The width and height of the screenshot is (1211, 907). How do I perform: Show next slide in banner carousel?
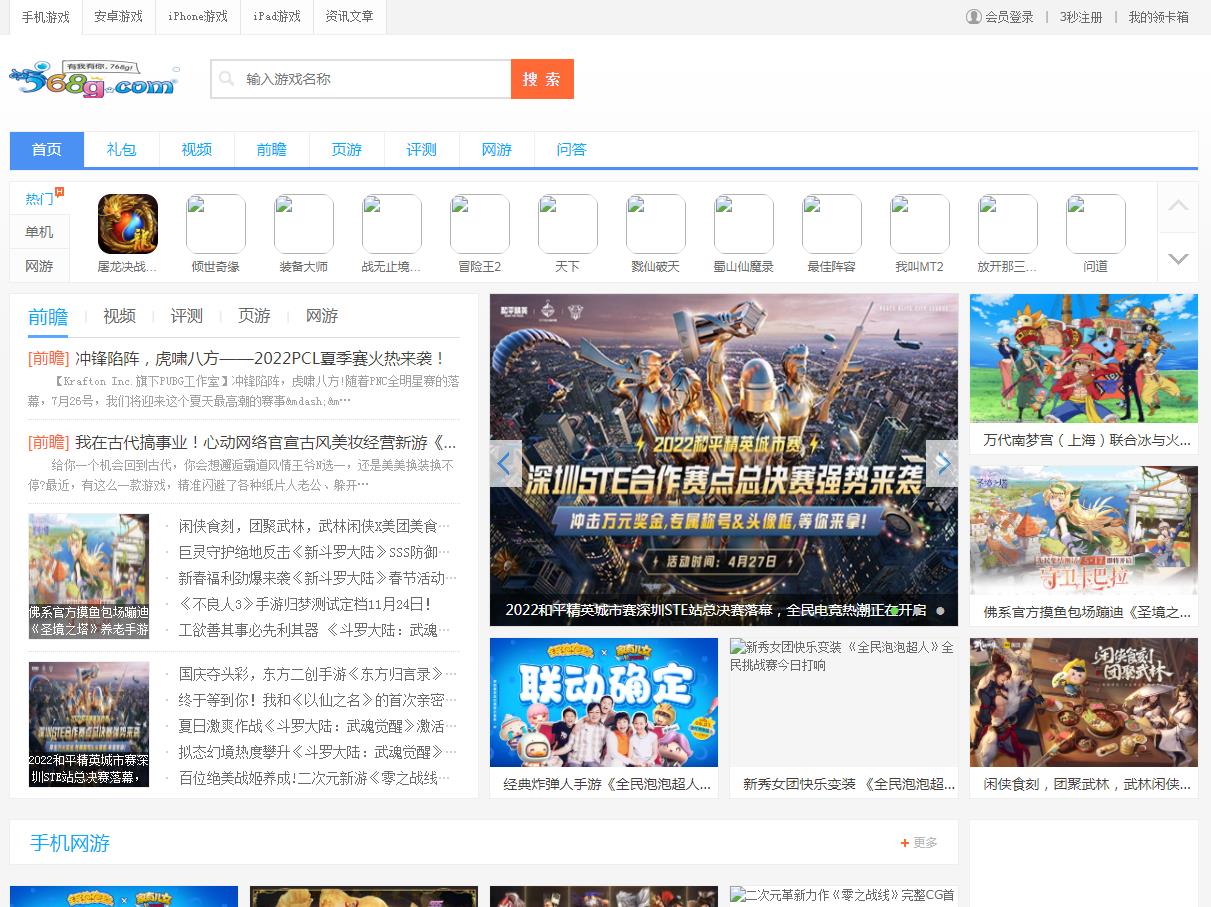tap(942, 463)
